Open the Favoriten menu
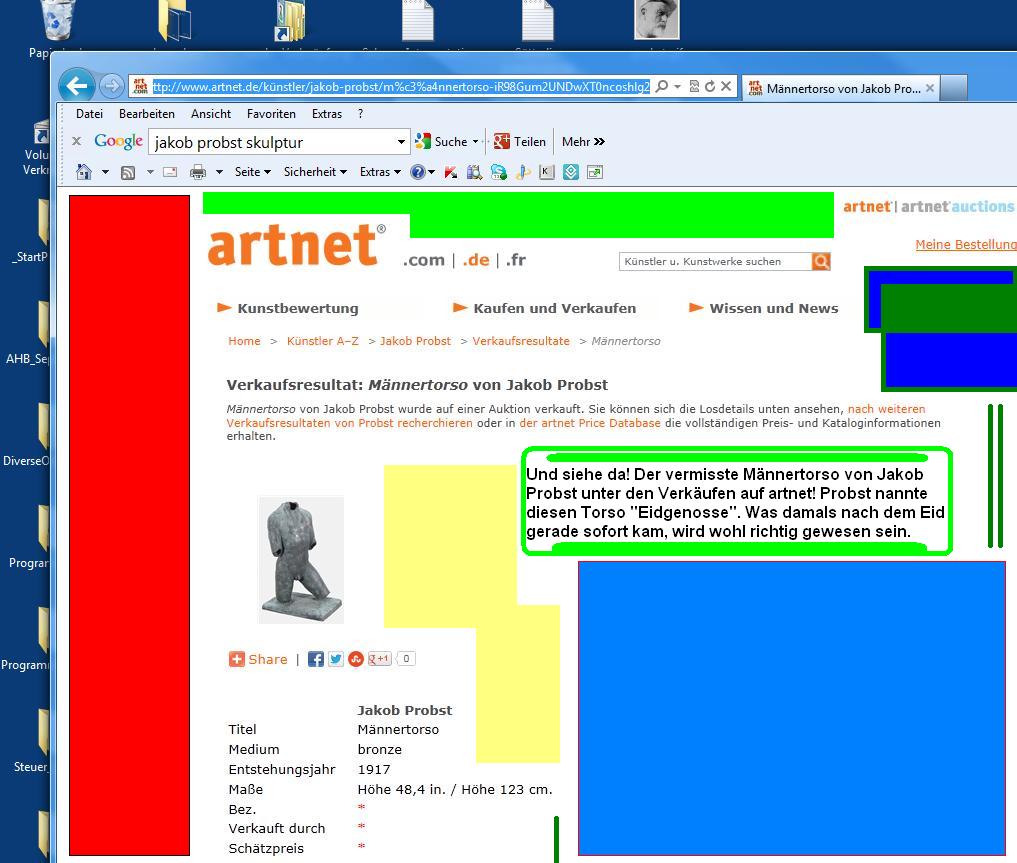The image size is (1017, 863). [x=271, y=113]
